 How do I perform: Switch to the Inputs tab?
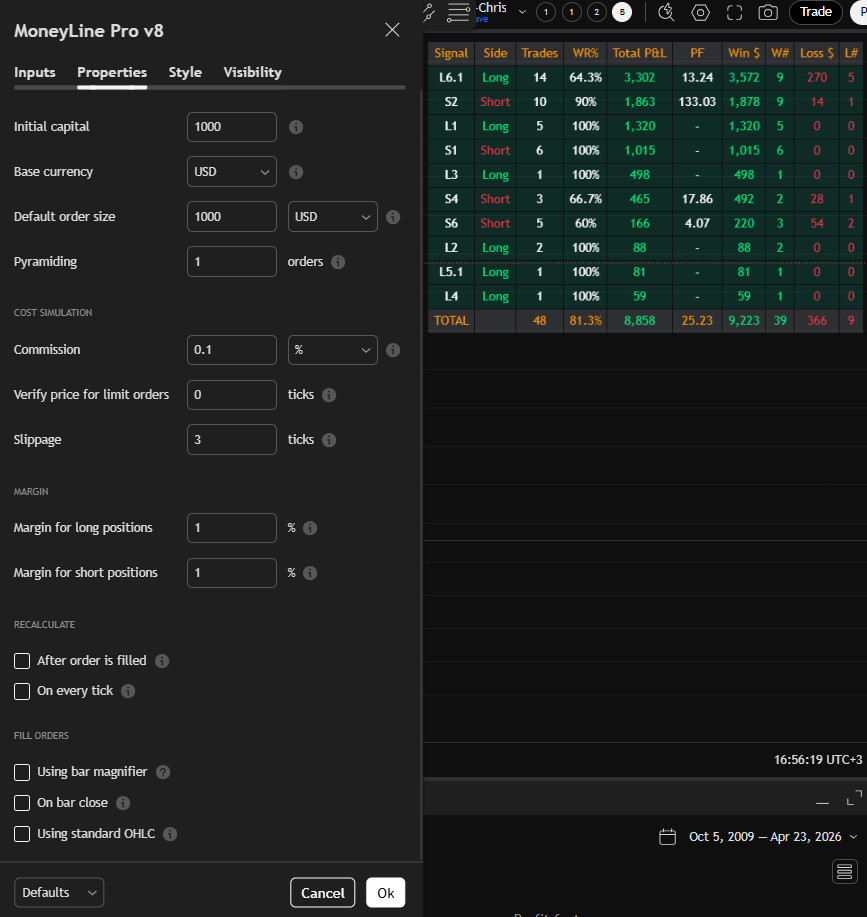click(34, 73)
